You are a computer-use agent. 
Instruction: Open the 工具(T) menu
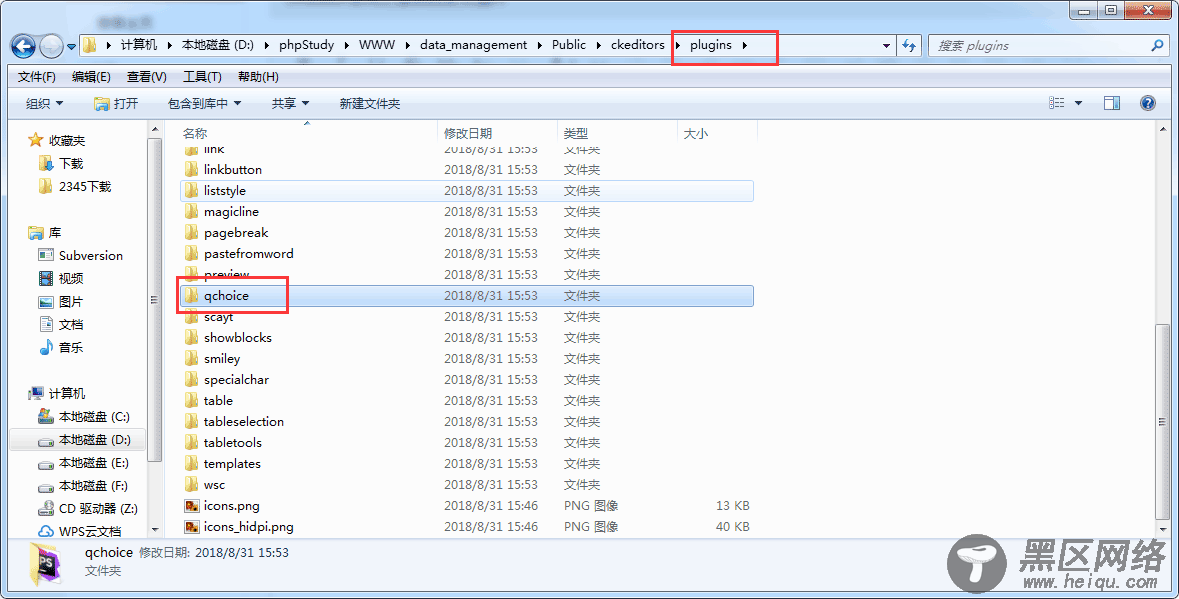pos(202,77)
